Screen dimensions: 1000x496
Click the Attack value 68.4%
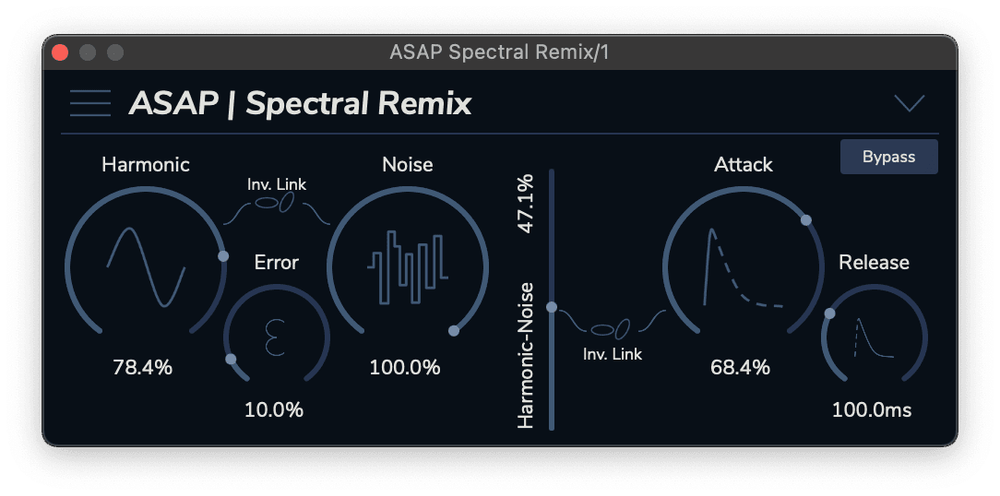click(x=740, y=367)
